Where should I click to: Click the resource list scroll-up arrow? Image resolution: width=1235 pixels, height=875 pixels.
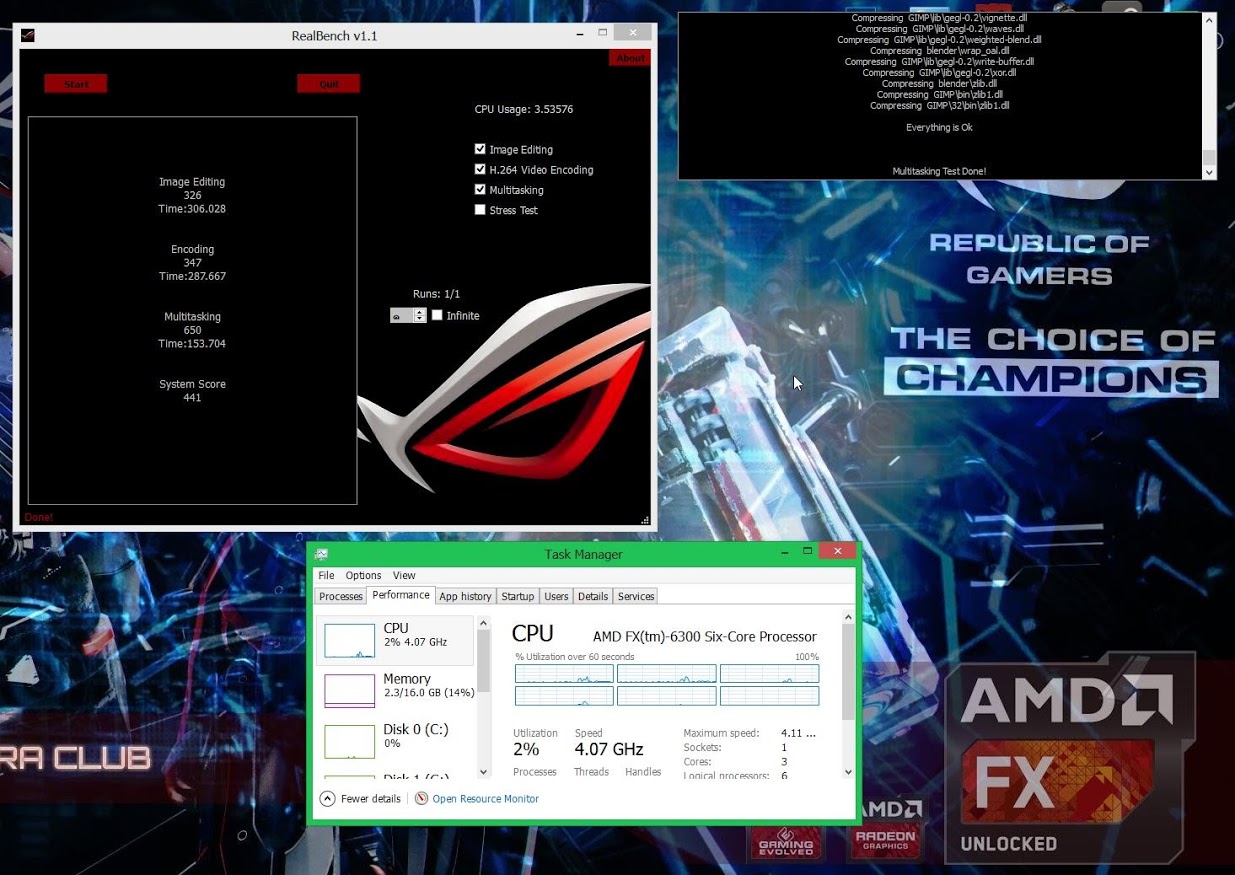coord(484,623)
